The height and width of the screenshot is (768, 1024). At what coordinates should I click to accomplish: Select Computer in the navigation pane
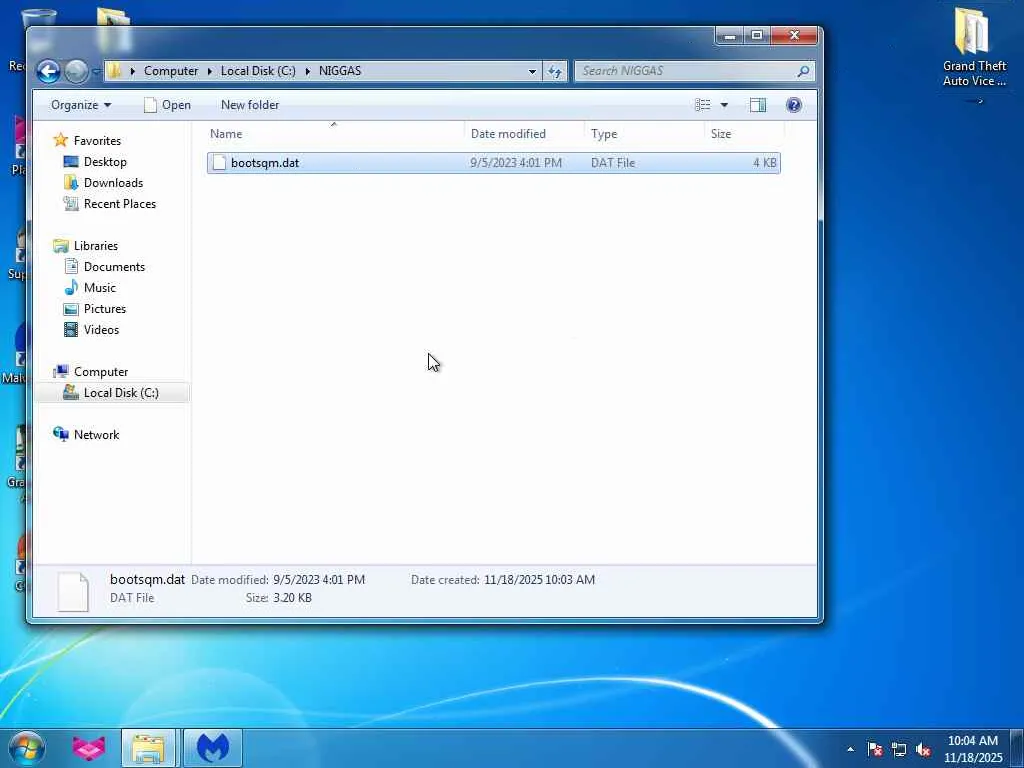point(101,372)
